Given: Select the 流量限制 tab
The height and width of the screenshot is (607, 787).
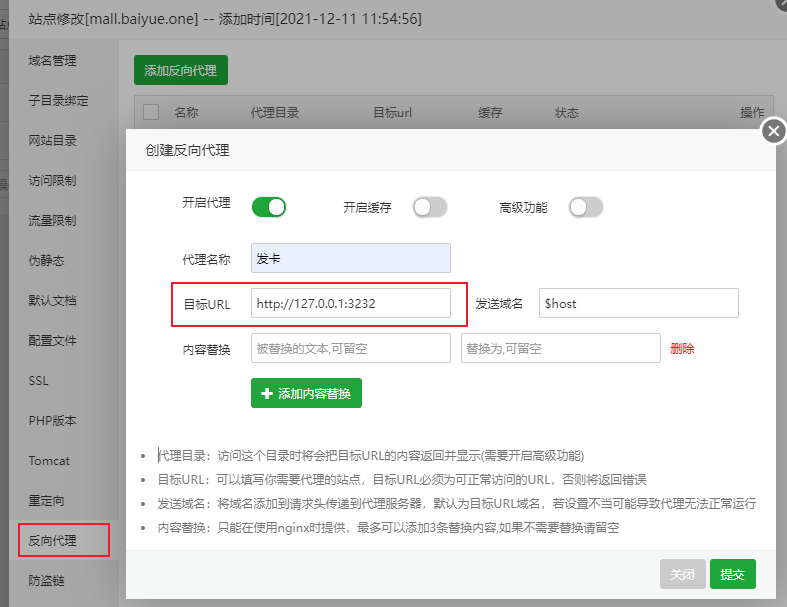Looking at the screenshot, I should click(x=52, y=220).
